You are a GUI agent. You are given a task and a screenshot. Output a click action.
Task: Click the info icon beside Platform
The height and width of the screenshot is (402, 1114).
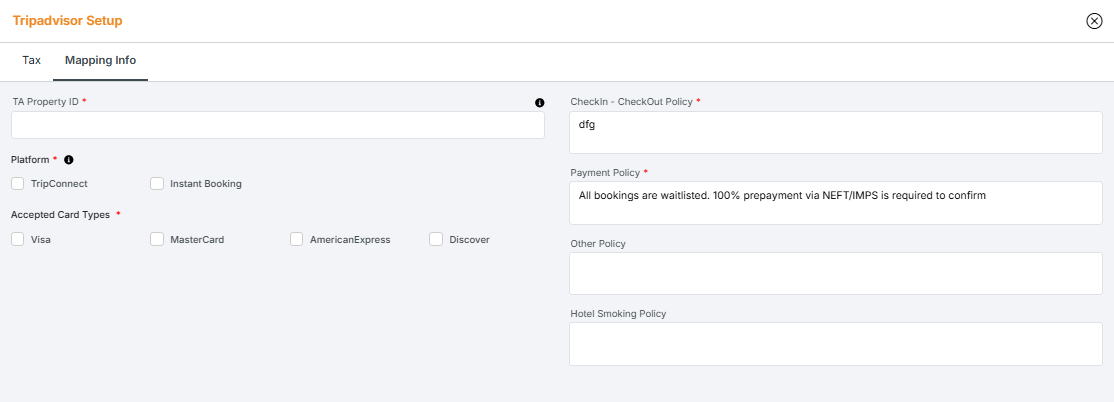[x=69, y=160]
